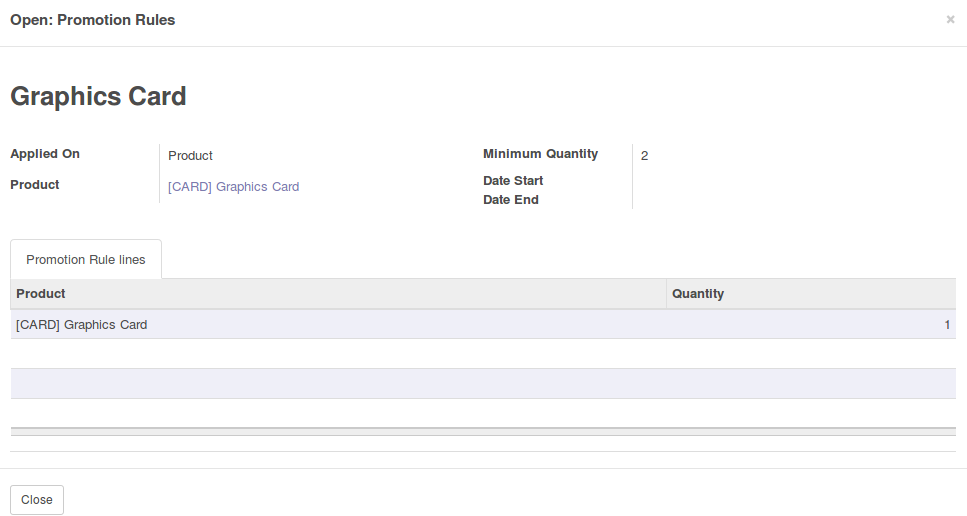Click the Date End label
Screen dimensions: 967x516
(511, 200)
